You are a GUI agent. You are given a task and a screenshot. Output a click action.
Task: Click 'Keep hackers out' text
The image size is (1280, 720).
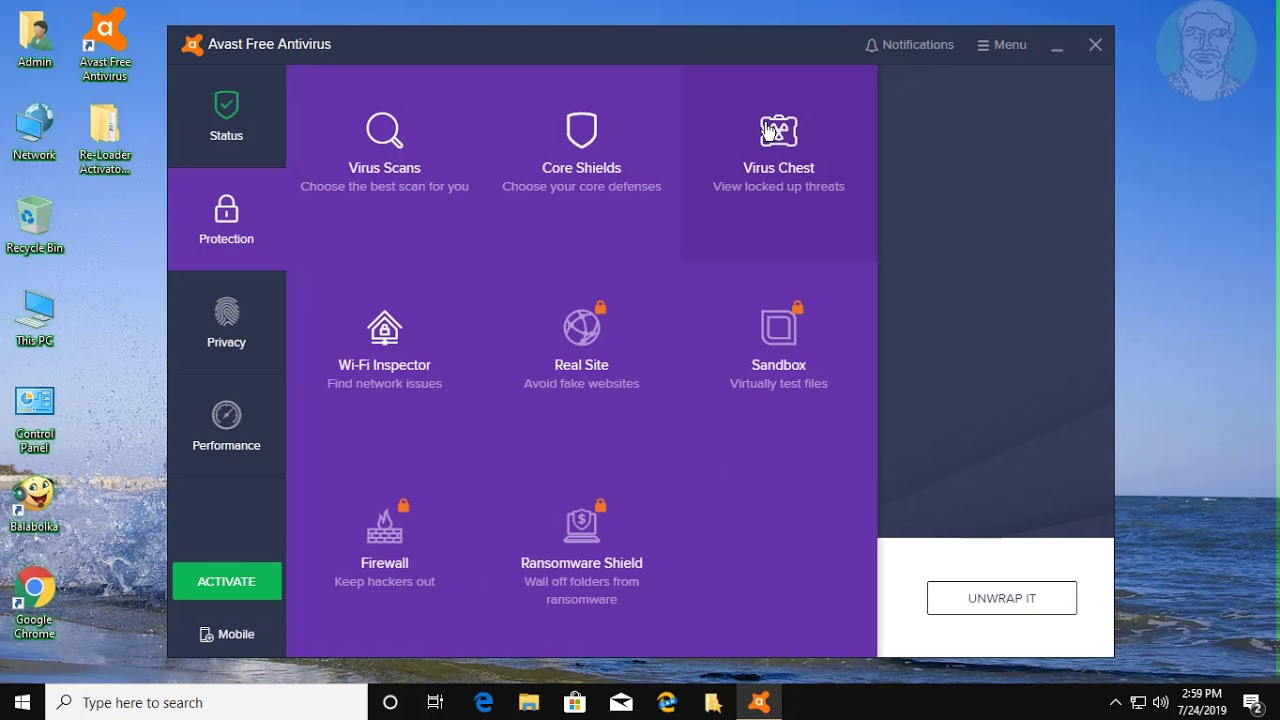tap(384, 581)
